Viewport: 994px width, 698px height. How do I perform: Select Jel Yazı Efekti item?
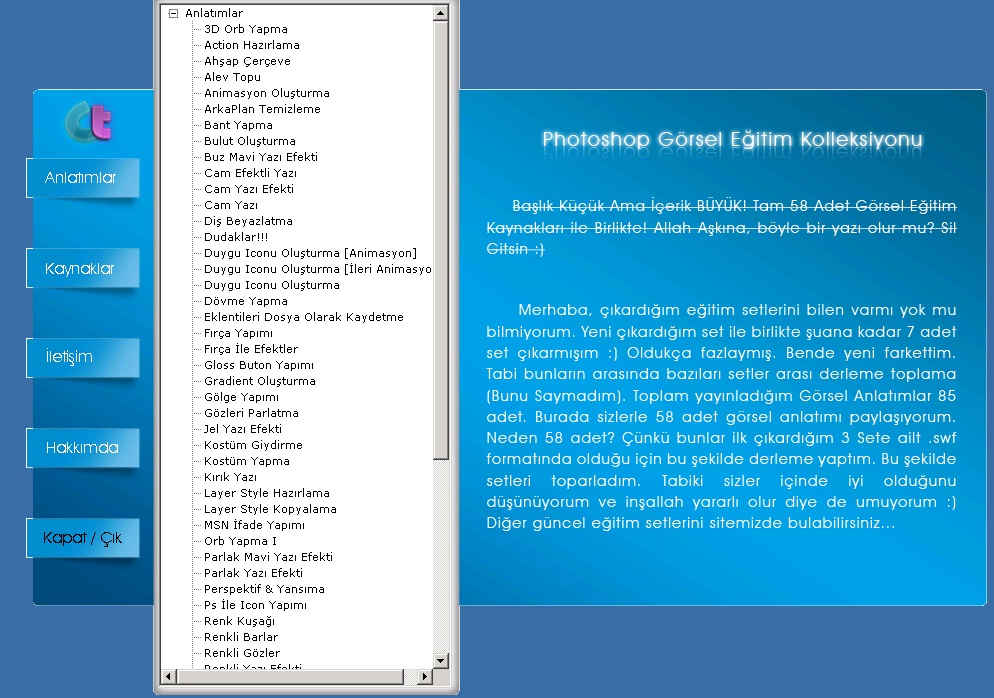point(243,429)
